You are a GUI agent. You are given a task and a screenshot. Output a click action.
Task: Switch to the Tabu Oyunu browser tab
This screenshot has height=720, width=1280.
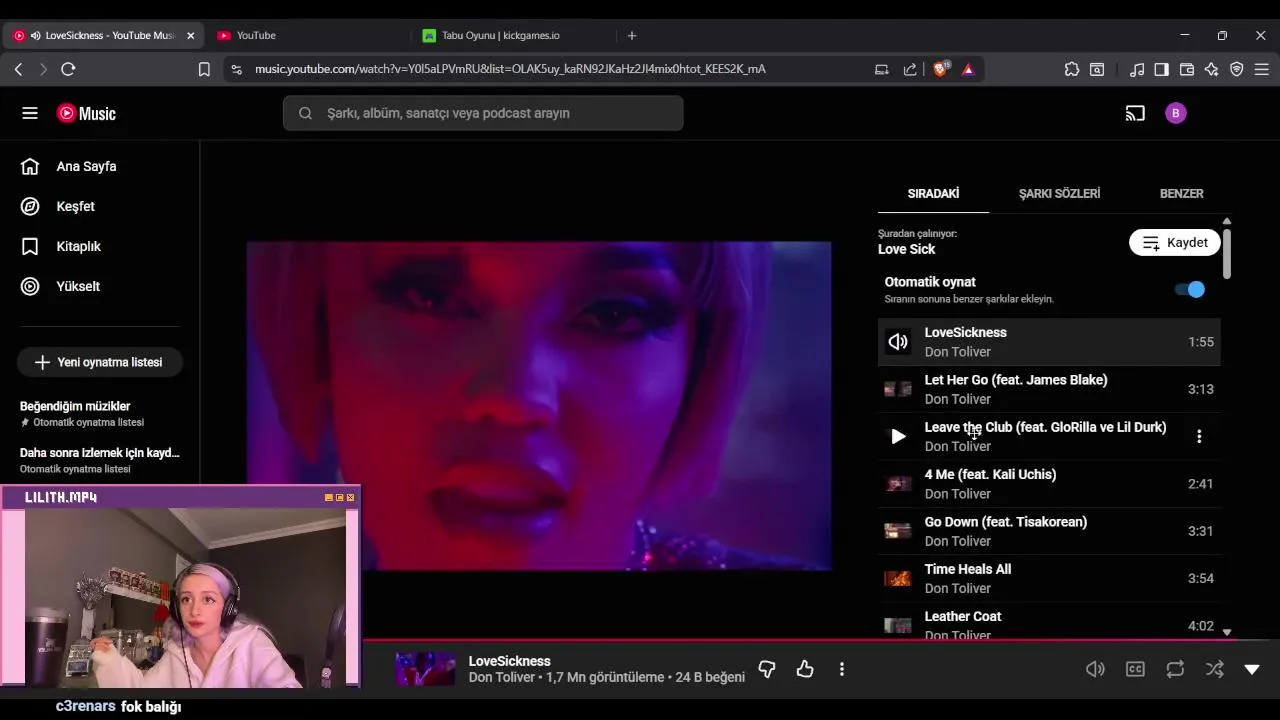pyautogui.click(x=510, y=35)
